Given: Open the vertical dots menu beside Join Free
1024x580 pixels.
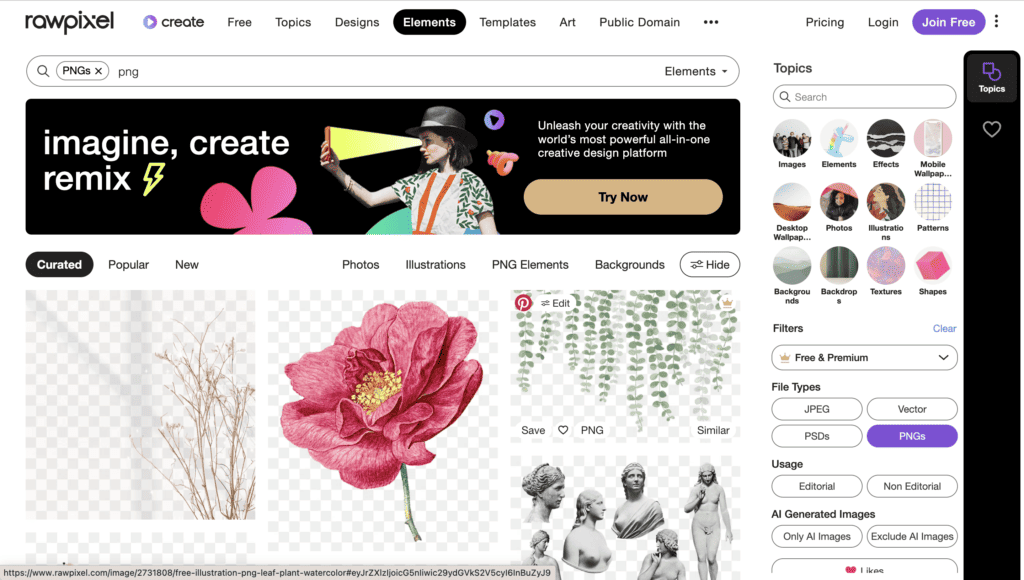Looking at the screenshot, I should coord(997,22).
